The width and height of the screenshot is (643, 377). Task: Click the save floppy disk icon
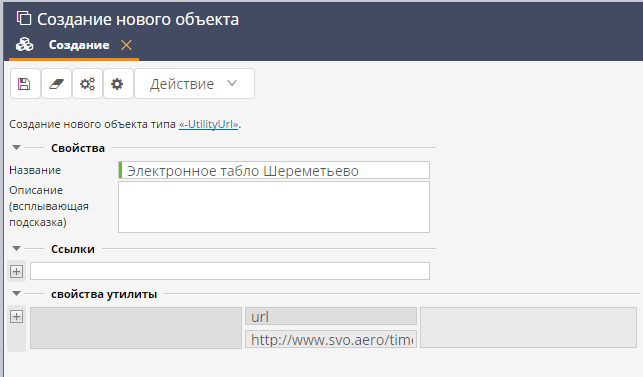pos(25,84)
